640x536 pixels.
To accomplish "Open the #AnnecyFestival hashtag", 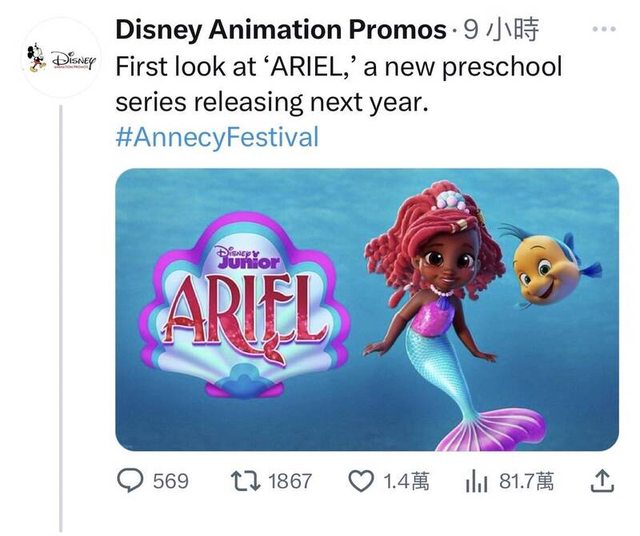I will click(217, 137).
